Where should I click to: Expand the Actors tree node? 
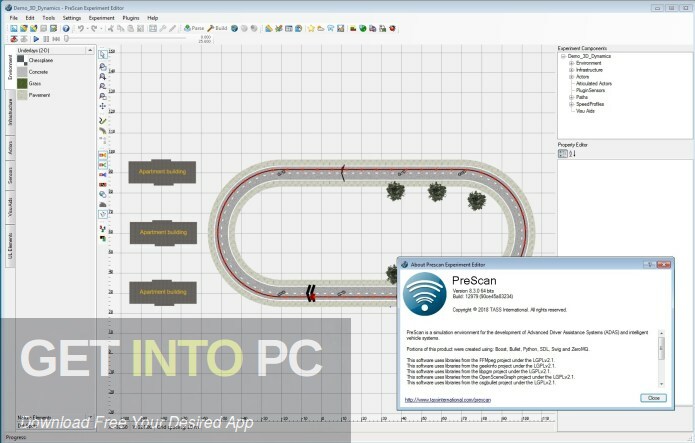click(571, 77)
